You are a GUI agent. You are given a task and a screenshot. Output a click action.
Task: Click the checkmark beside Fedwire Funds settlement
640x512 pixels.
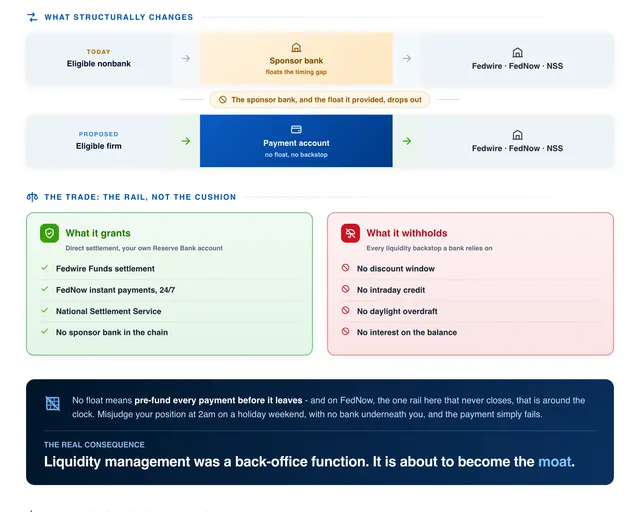[44, 268]
